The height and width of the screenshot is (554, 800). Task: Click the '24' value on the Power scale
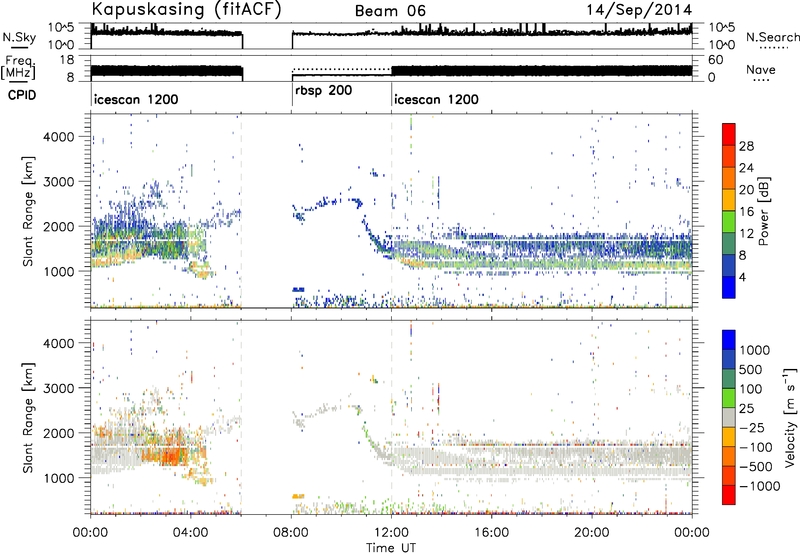[746, 168]
